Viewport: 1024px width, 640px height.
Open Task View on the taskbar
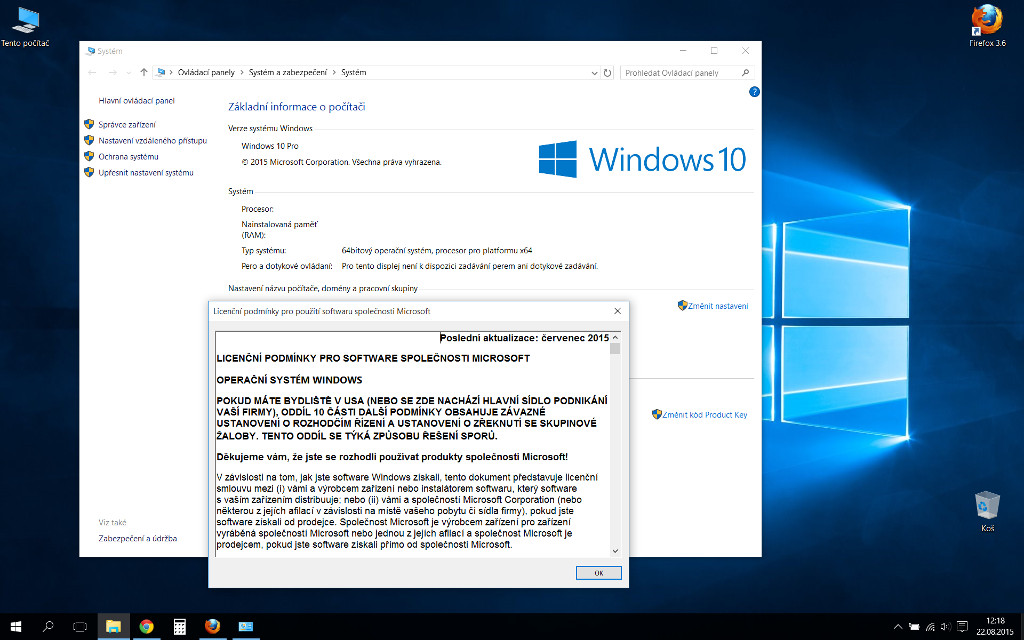(80, 627)
